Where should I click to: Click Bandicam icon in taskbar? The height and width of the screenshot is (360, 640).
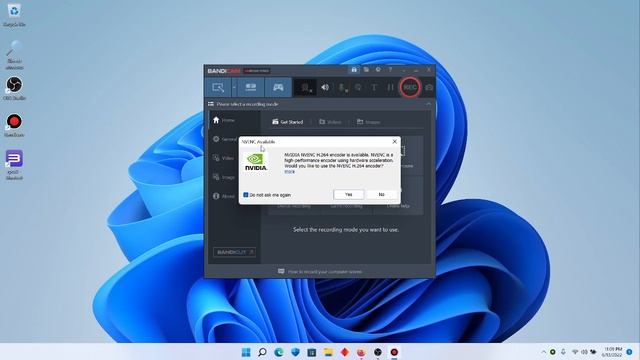coord(394,352)
